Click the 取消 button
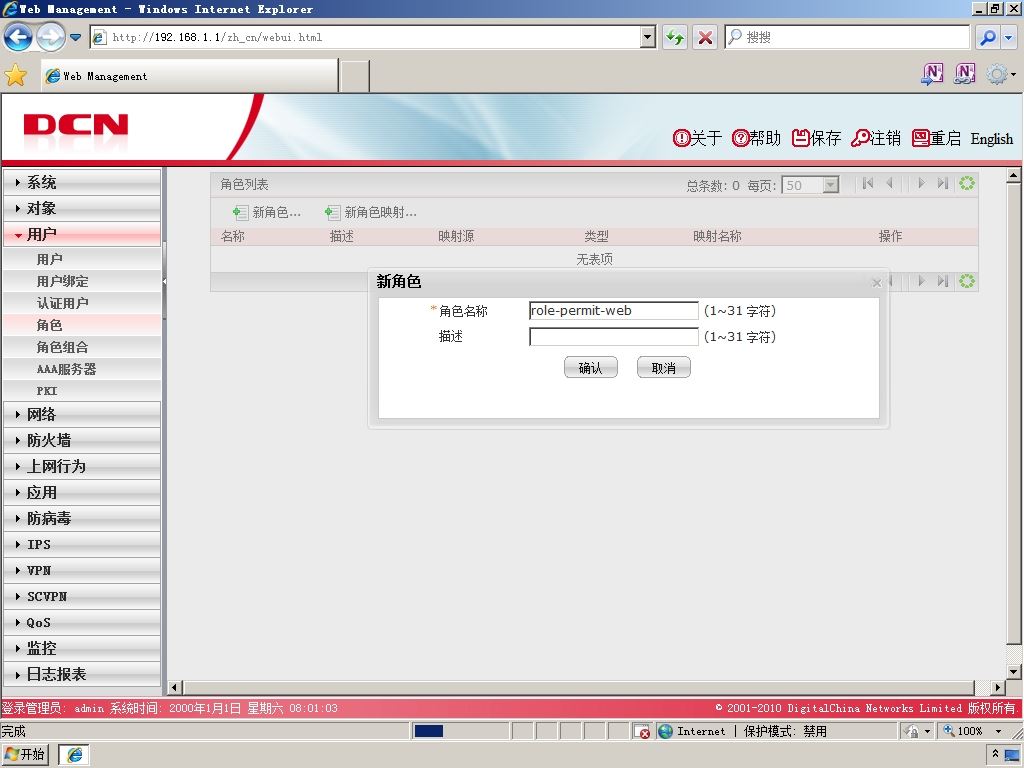The image size is (1024, 768). pos(664,368)
